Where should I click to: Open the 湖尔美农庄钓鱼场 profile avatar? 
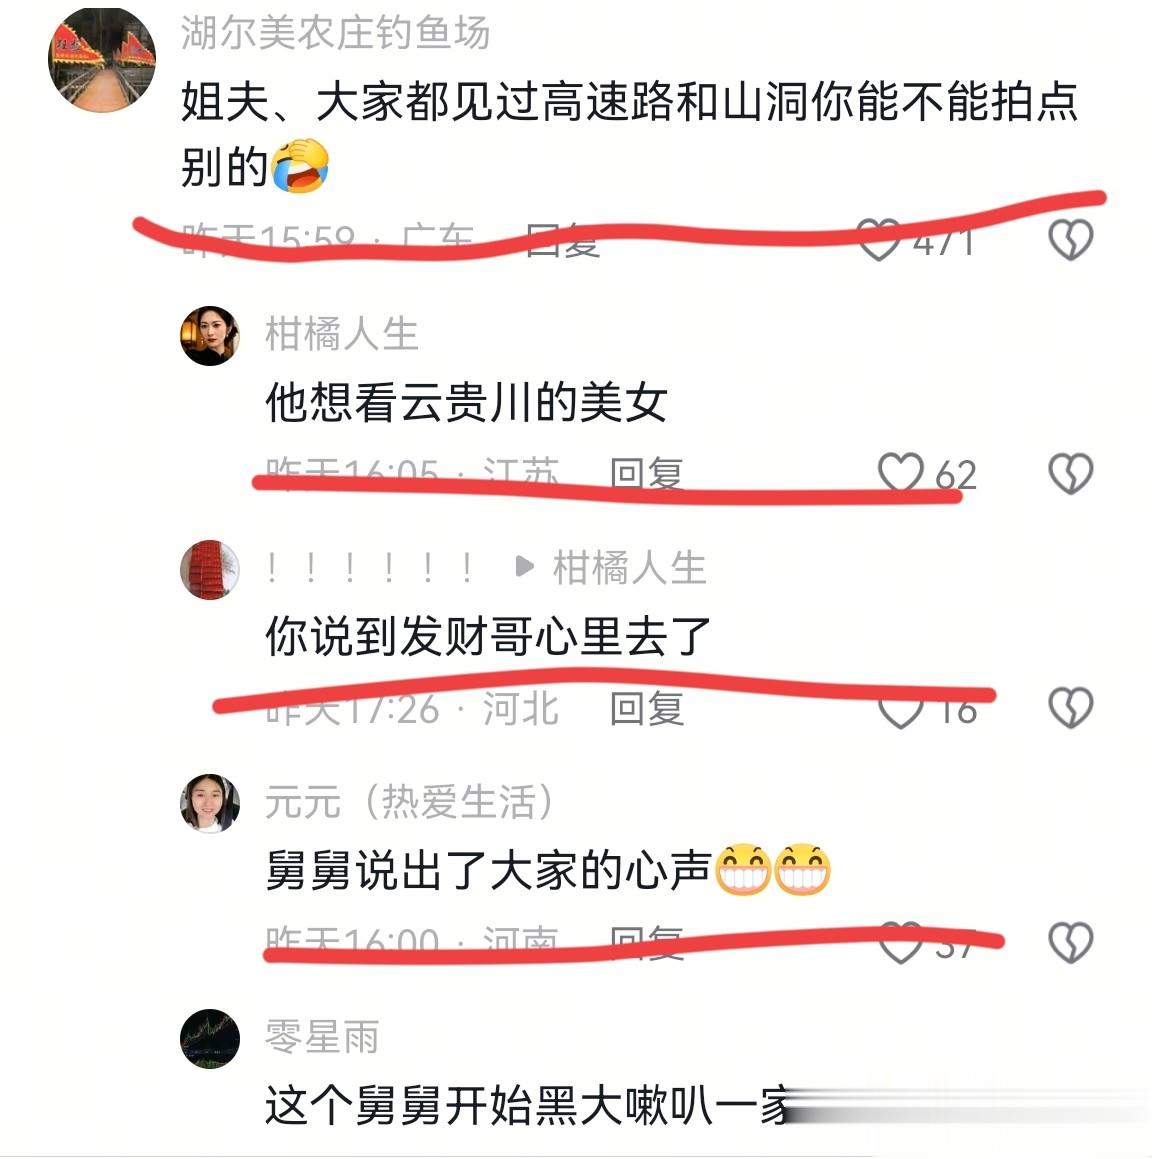click(102, 58)
